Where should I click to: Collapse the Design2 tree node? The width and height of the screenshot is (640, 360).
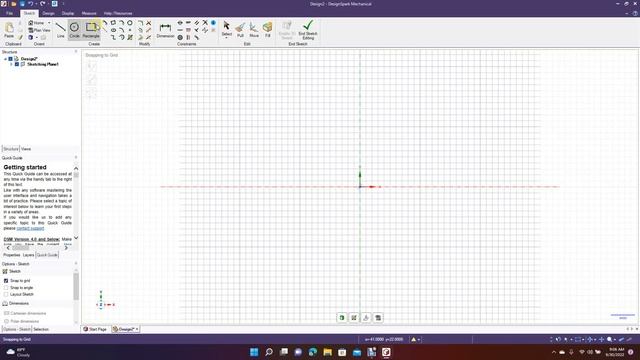tap(5, 59)
